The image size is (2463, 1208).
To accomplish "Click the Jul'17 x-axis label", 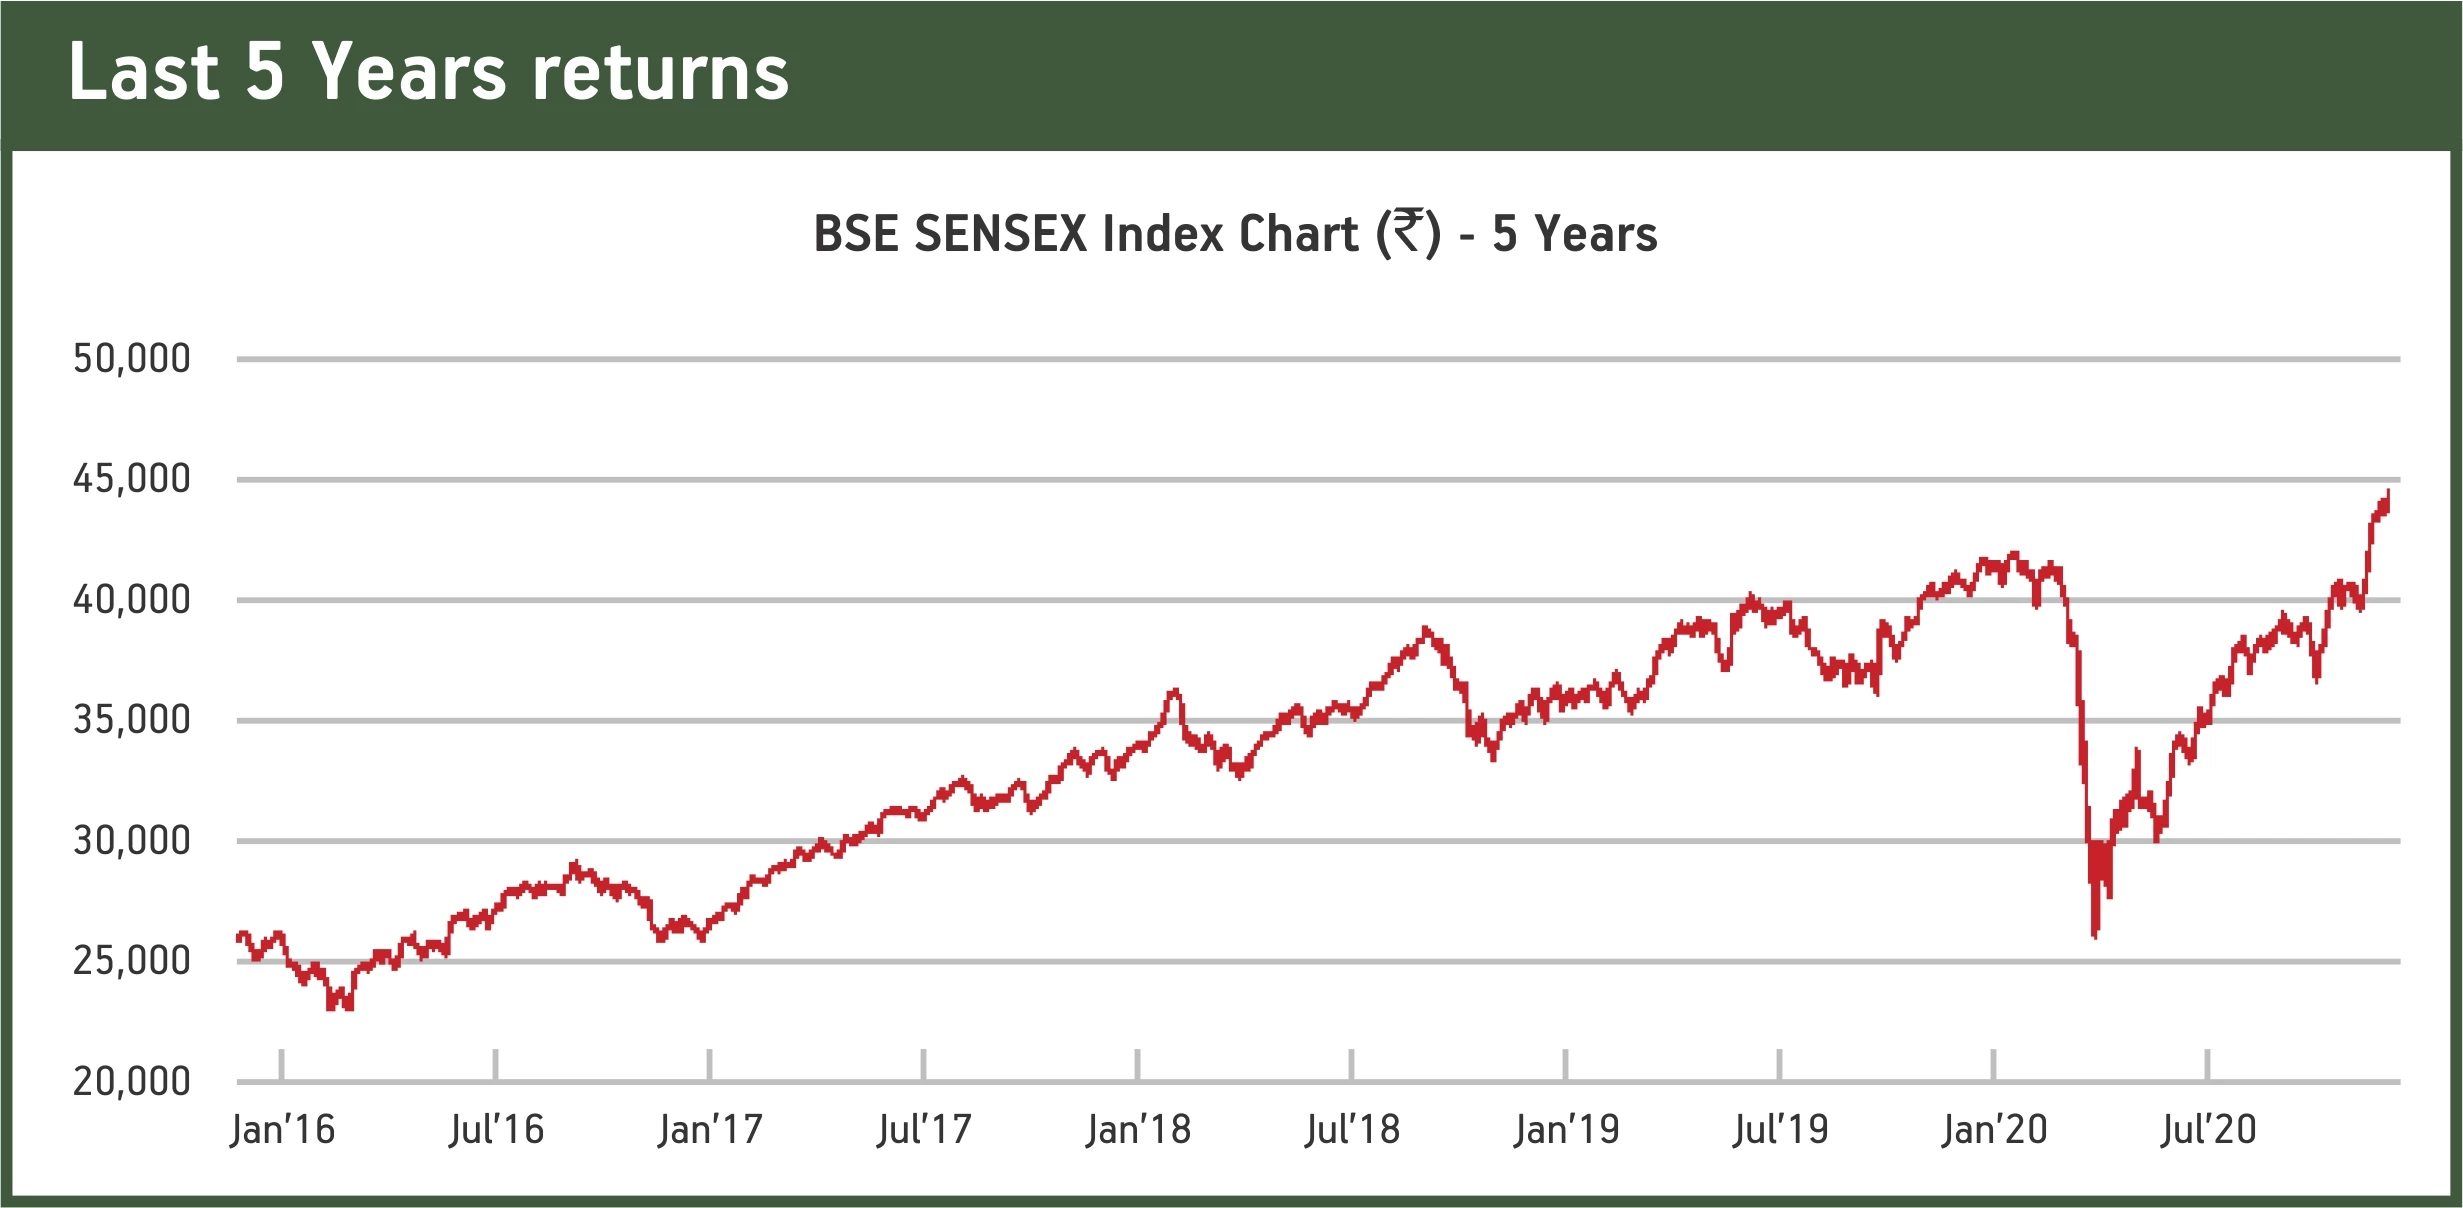I will [x=924, y=1130].
